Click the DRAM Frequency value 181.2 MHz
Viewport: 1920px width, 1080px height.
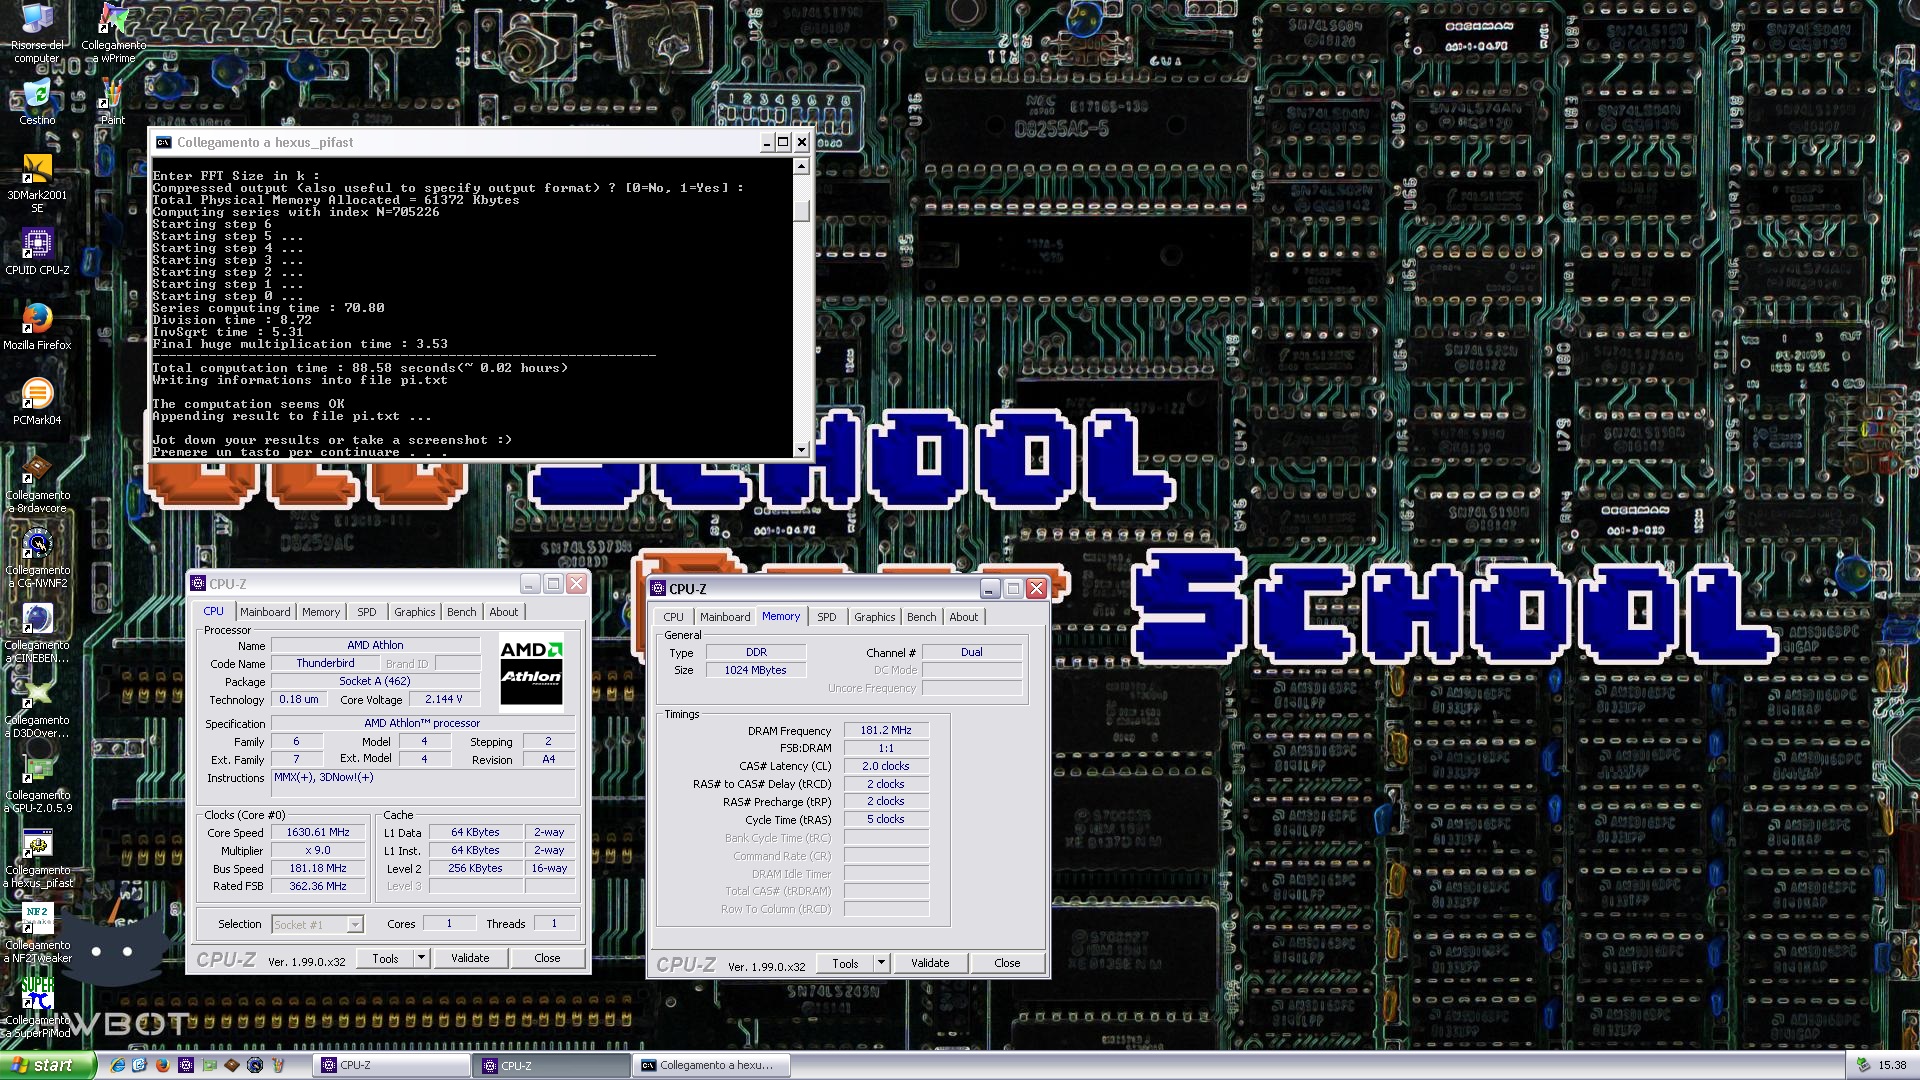[x=886, y=730]
